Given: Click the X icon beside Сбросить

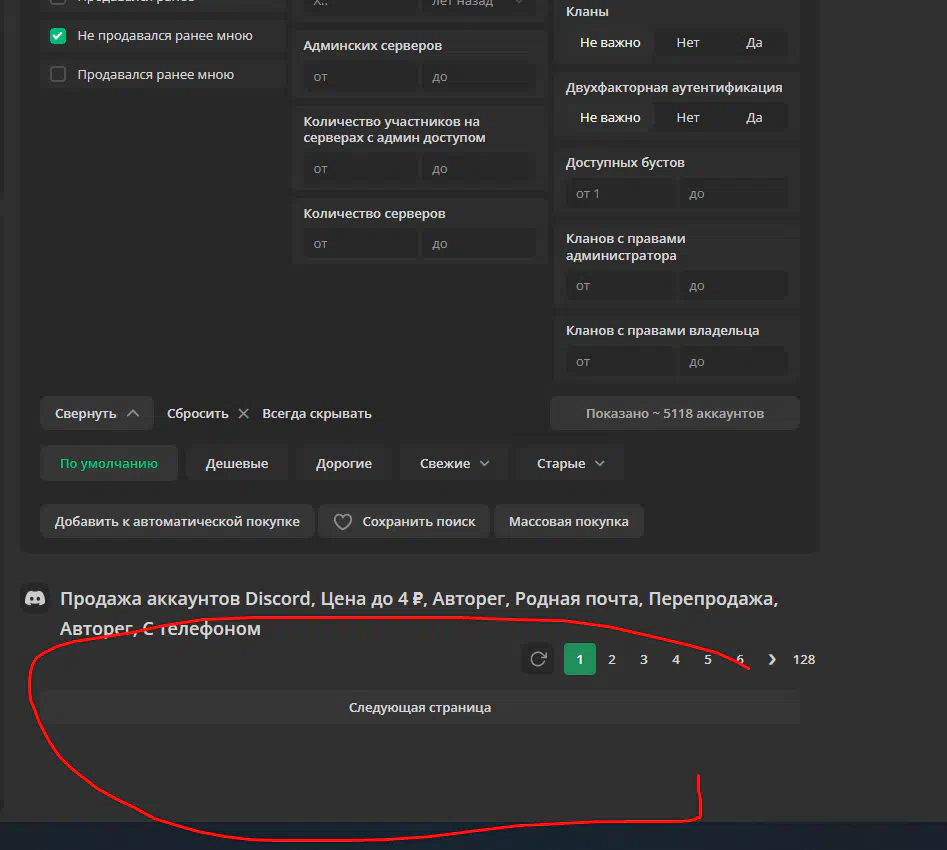Looking at the screenshot, I should click(243, 414).
